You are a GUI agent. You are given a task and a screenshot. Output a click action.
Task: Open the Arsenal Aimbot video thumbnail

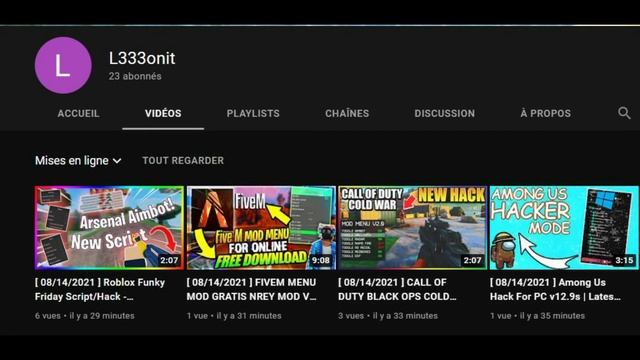tap(109, 228)
